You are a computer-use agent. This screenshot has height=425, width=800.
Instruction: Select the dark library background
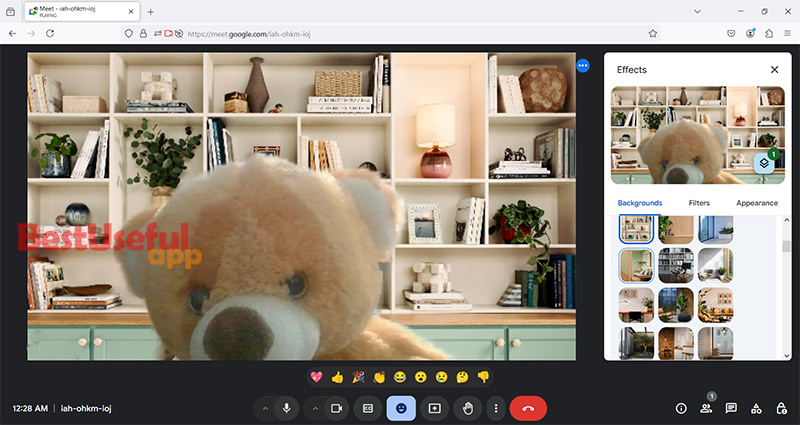(x=676, y=265)
